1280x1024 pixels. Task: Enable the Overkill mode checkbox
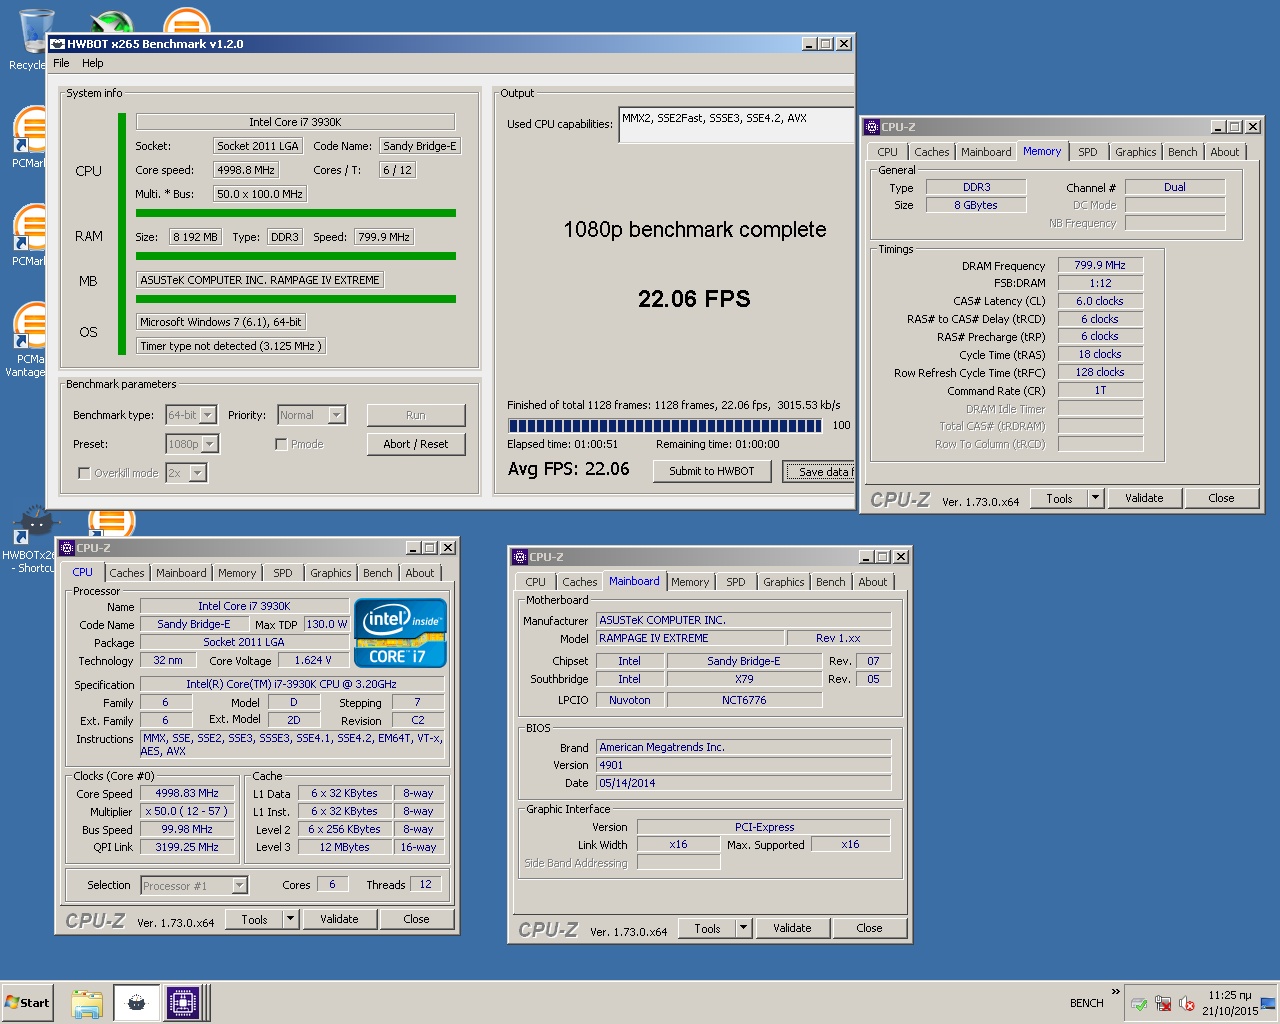click(x=84, y=473)
